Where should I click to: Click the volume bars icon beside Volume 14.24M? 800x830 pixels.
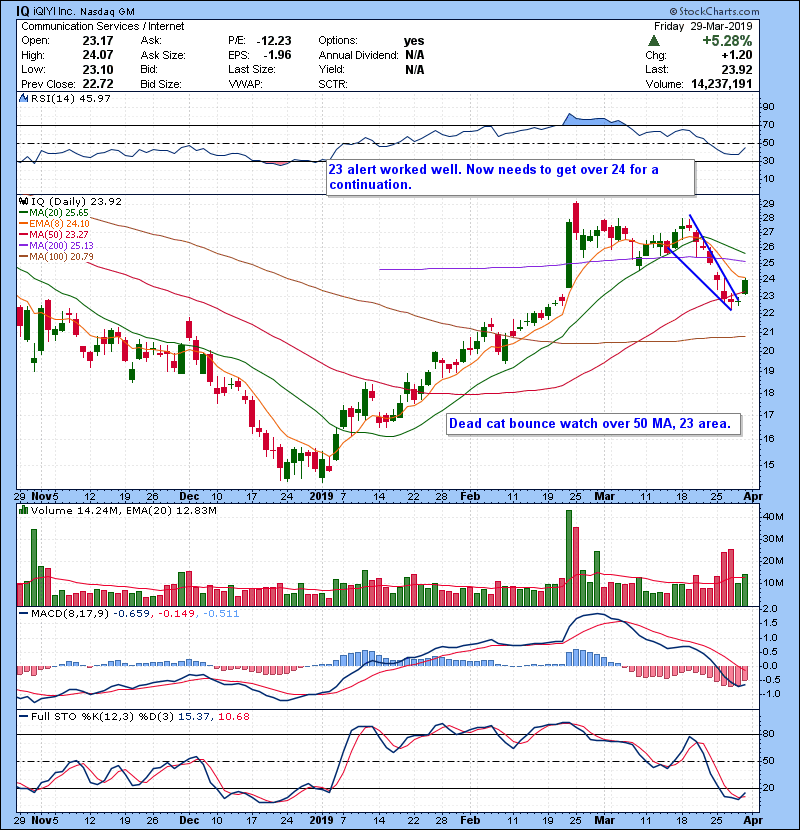coord(23,510)
